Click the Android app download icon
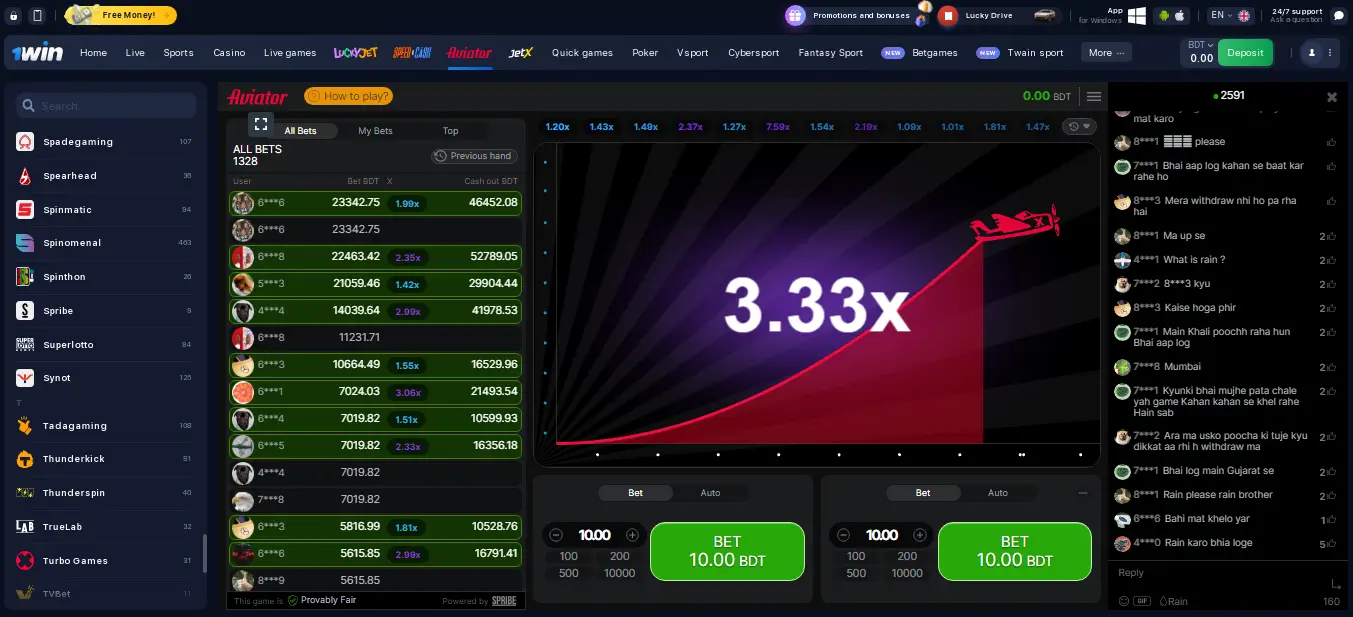Viewport: 1353px width, 617px height. [1164, 16]
